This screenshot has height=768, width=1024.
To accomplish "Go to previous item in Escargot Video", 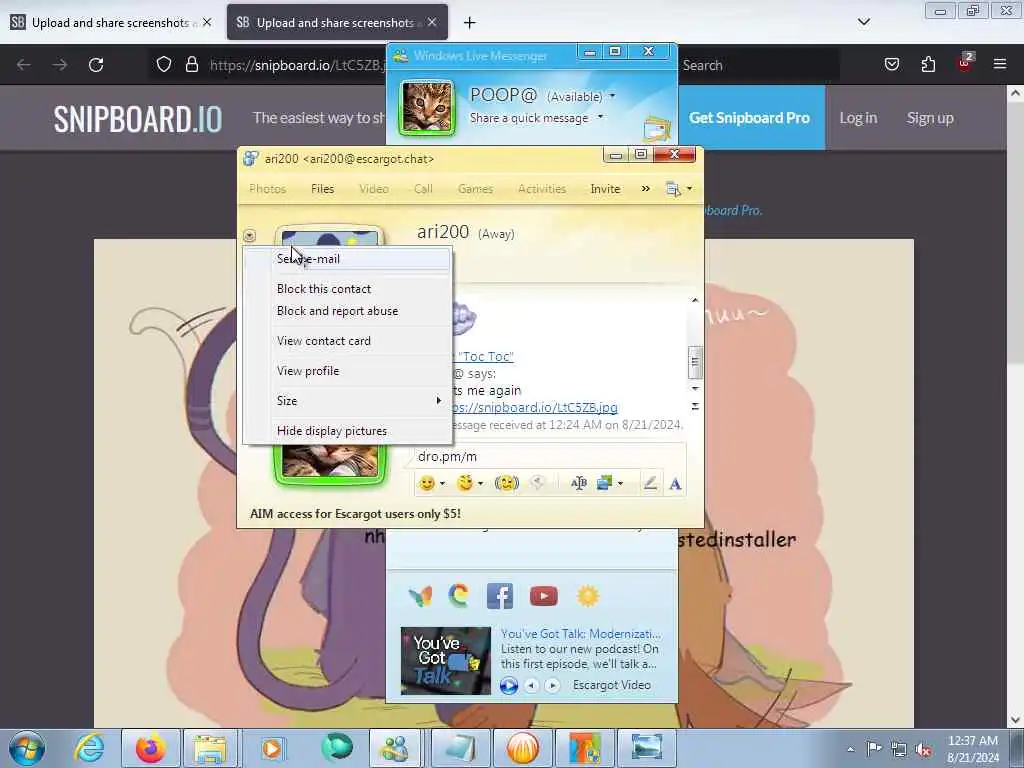I will tap(532, 685).
